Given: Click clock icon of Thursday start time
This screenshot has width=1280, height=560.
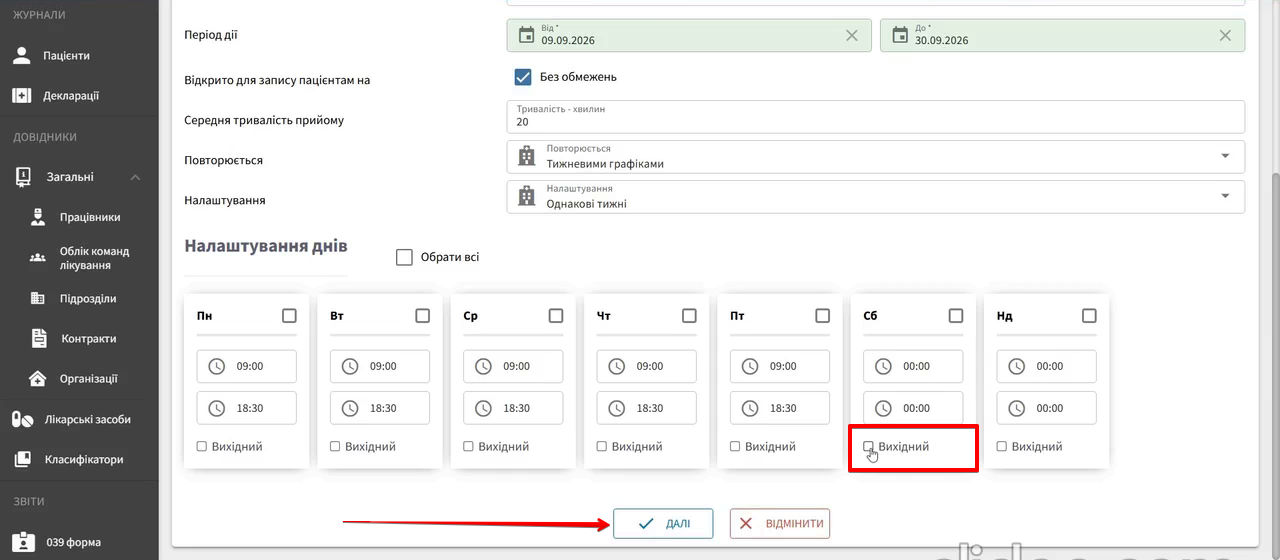Looking at the screenshot, I should 616,366.
